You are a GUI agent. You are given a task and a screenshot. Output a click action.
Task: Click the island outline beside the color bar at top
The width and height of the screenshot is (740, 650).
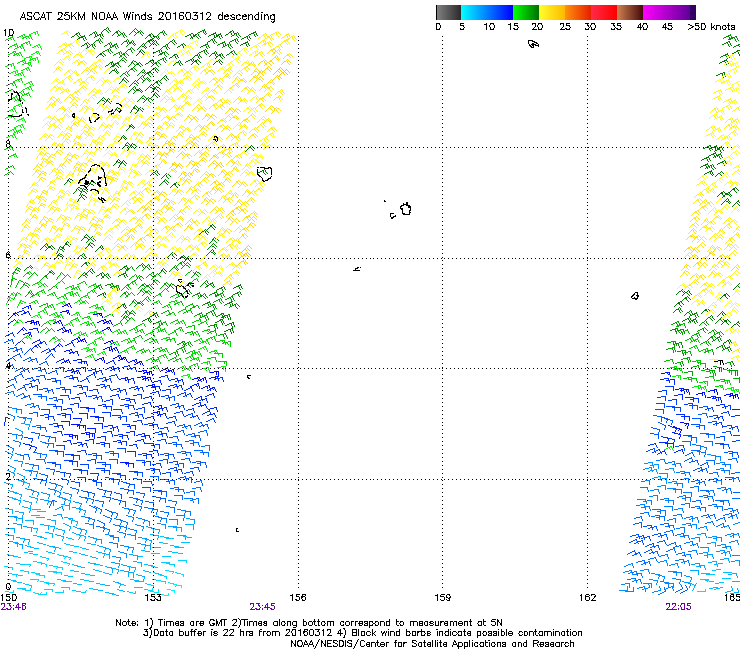(x=533, y=44)
